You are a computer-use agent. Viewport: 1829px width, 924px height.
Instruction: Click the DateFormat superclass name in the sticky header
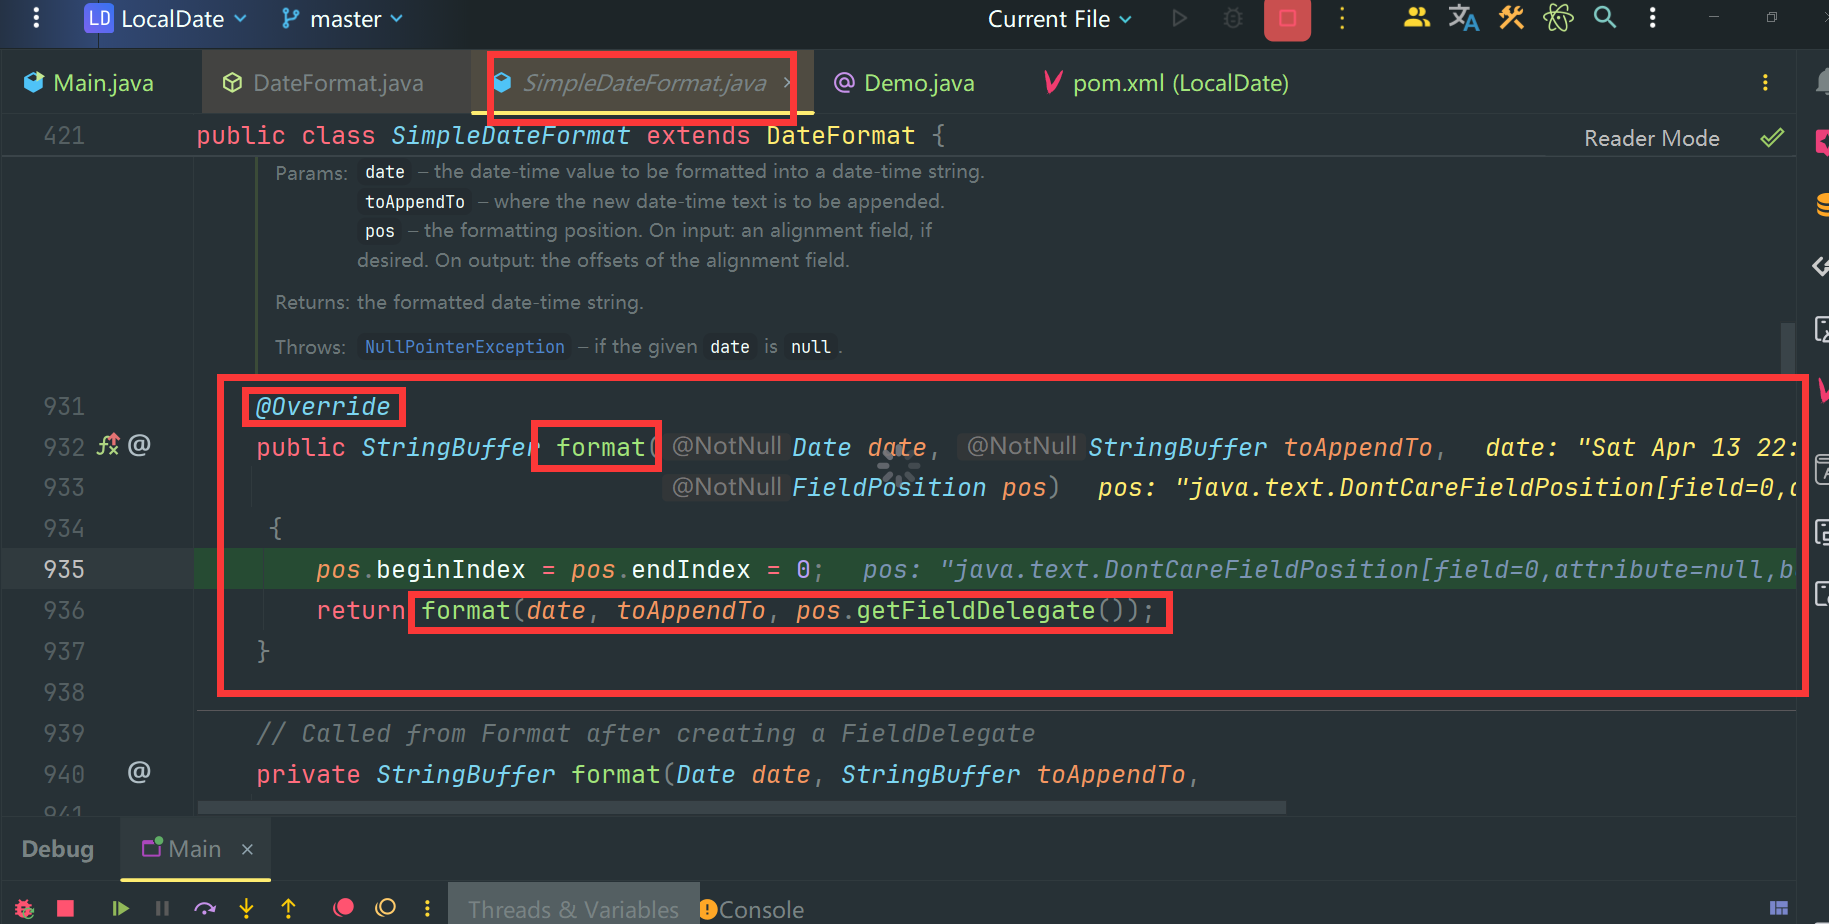[840, 135]
